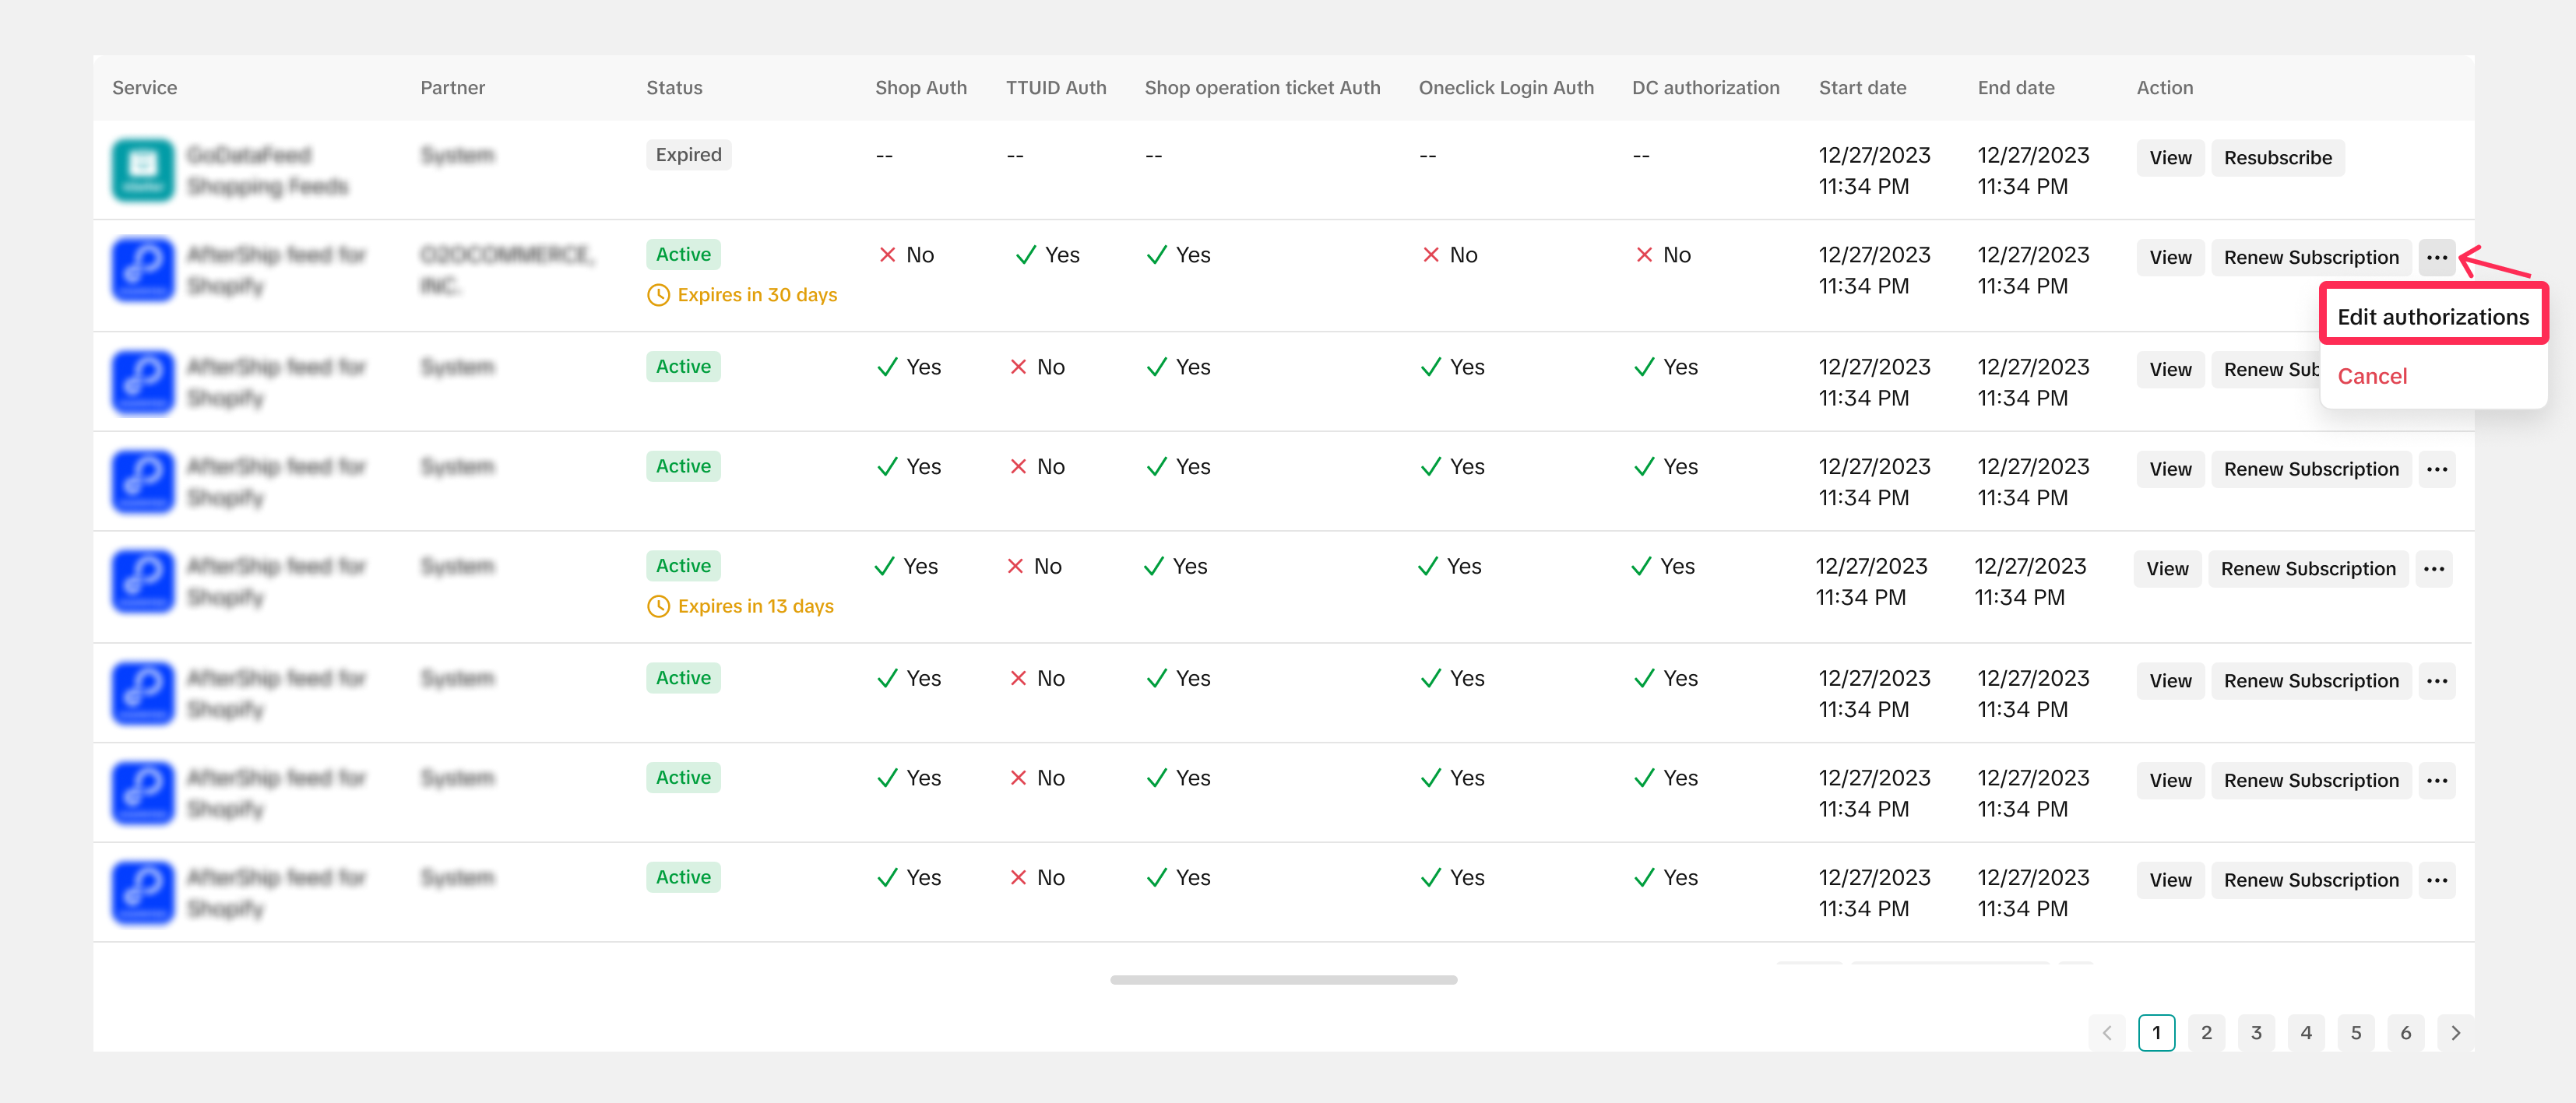Click the clock icon beside Expires in 30 days
Image resolution: width=2576 pixels, height=1103 pixels.
[x=658, y=295]
